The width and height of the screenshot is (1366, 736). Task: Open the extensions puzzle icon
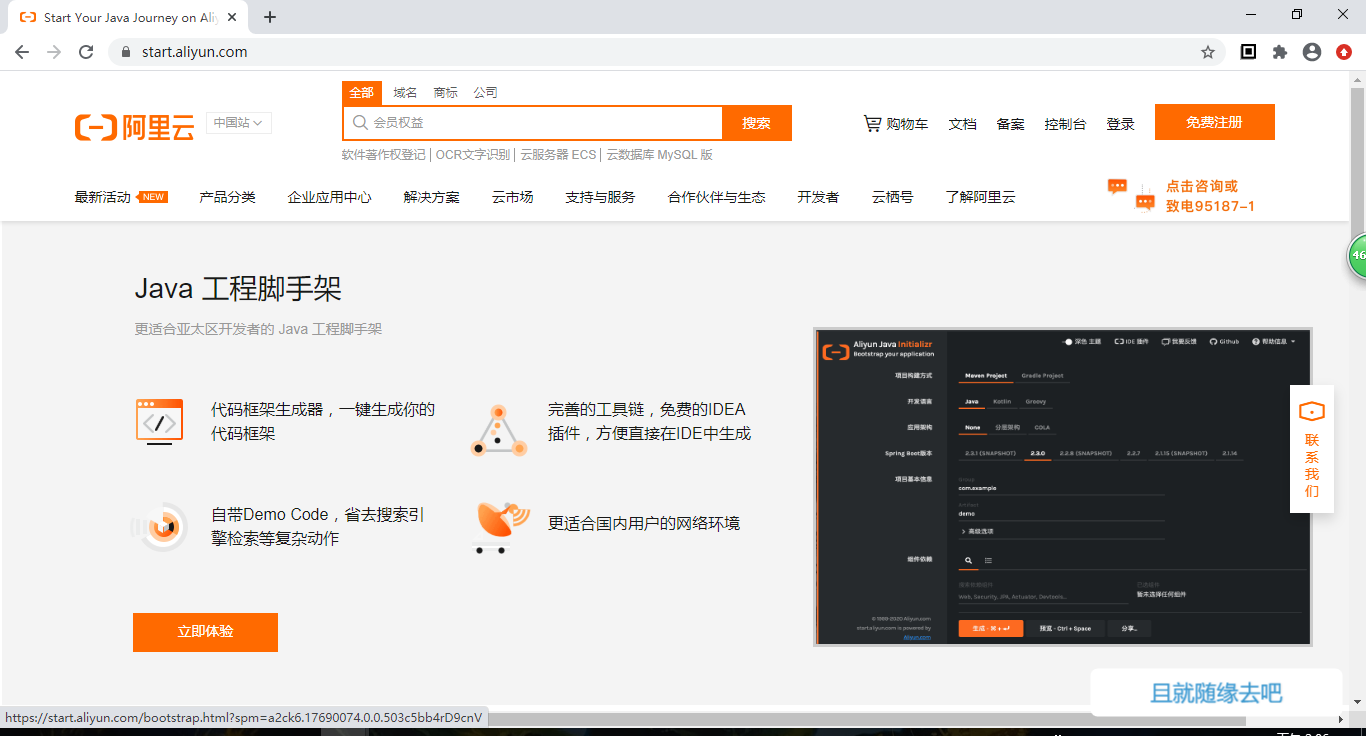pyautogui.click(x=1280, y=52)
